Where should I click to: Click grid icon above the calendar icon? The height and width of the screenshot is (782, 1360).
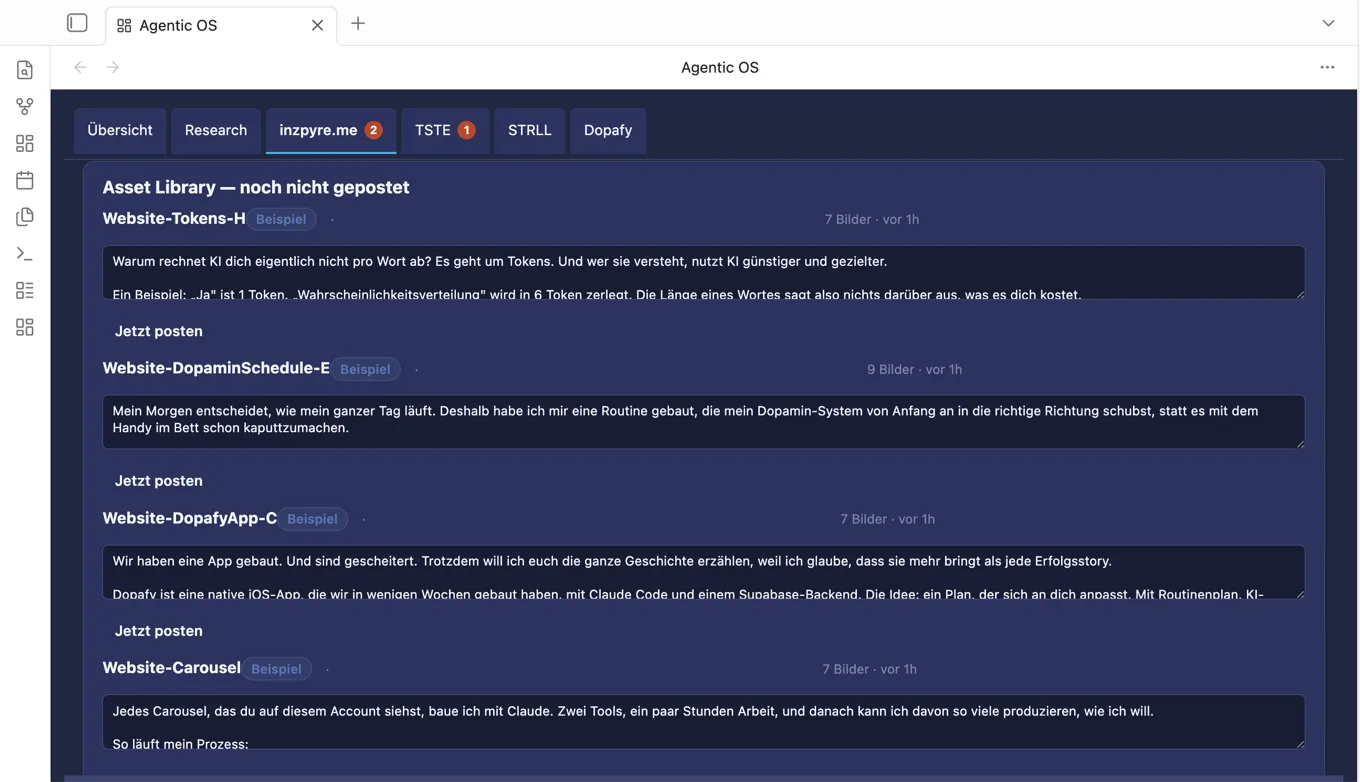pyautogui.click(x=25, y=143)
